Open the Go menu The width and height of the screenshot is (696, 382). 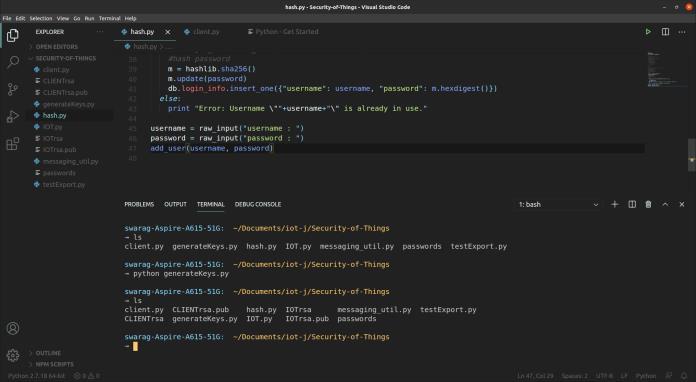77,18
